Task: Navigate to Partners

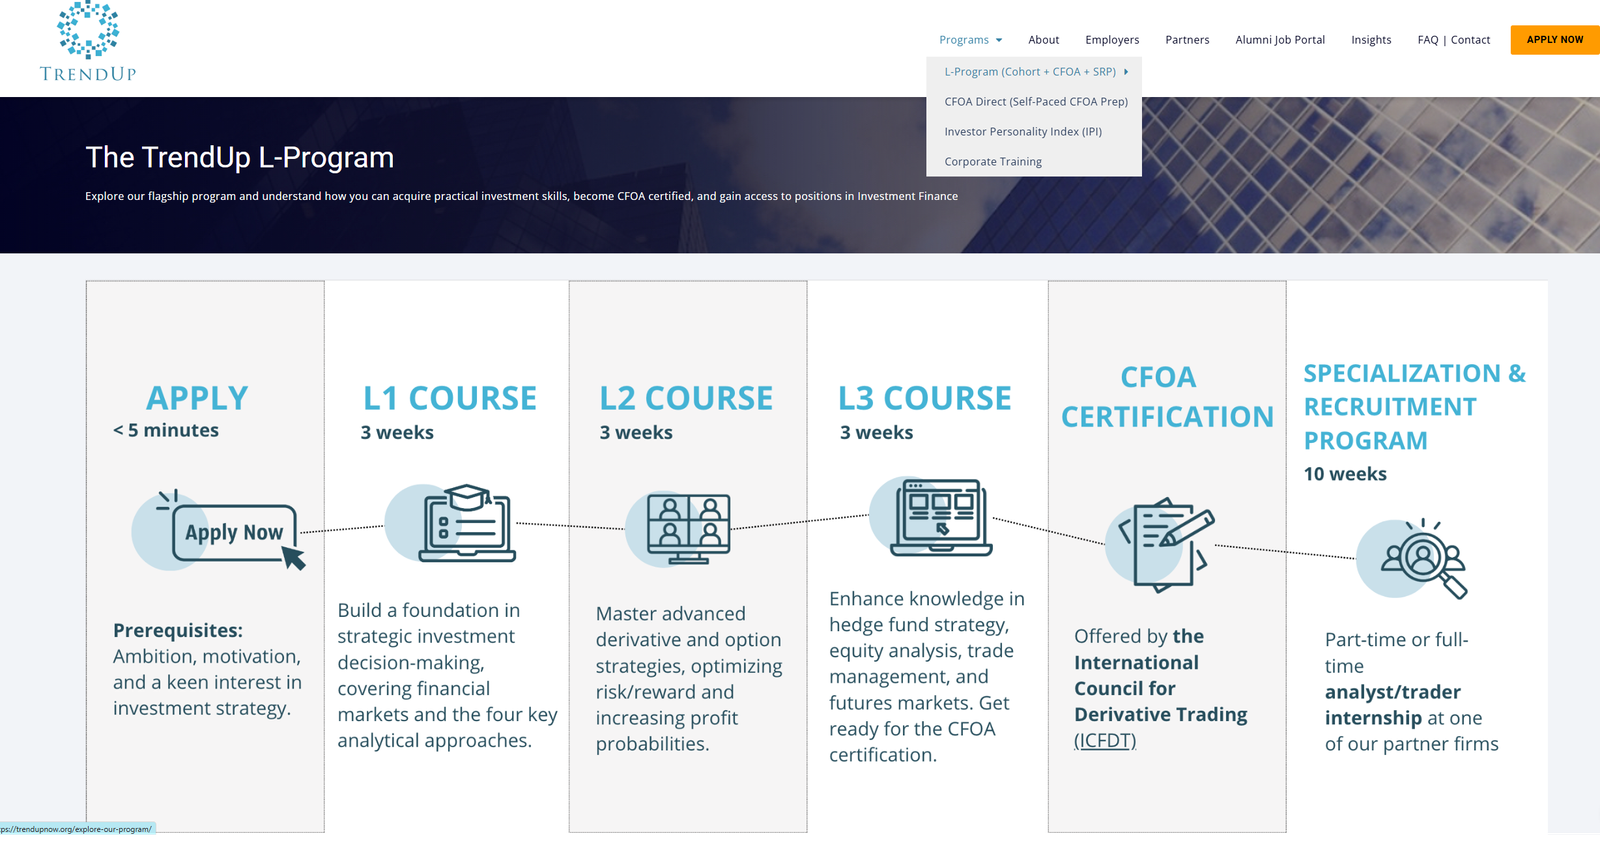Action: 1187,40
